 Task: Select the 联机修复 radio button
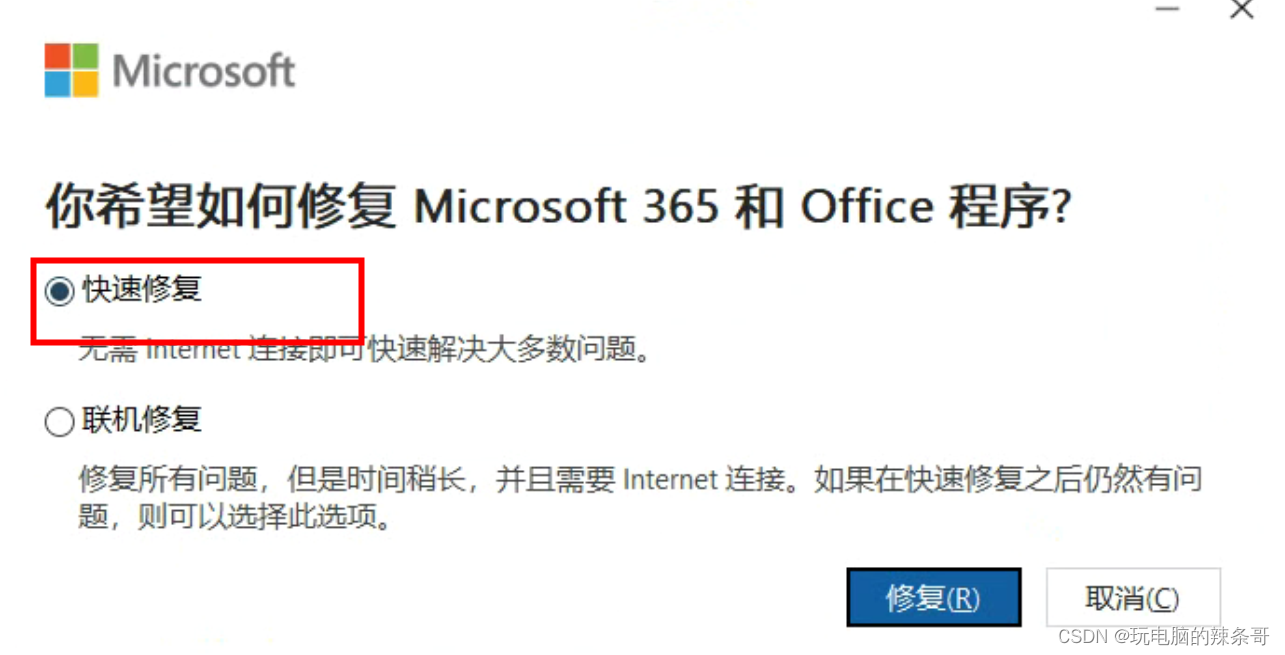[x=60, y=422]
